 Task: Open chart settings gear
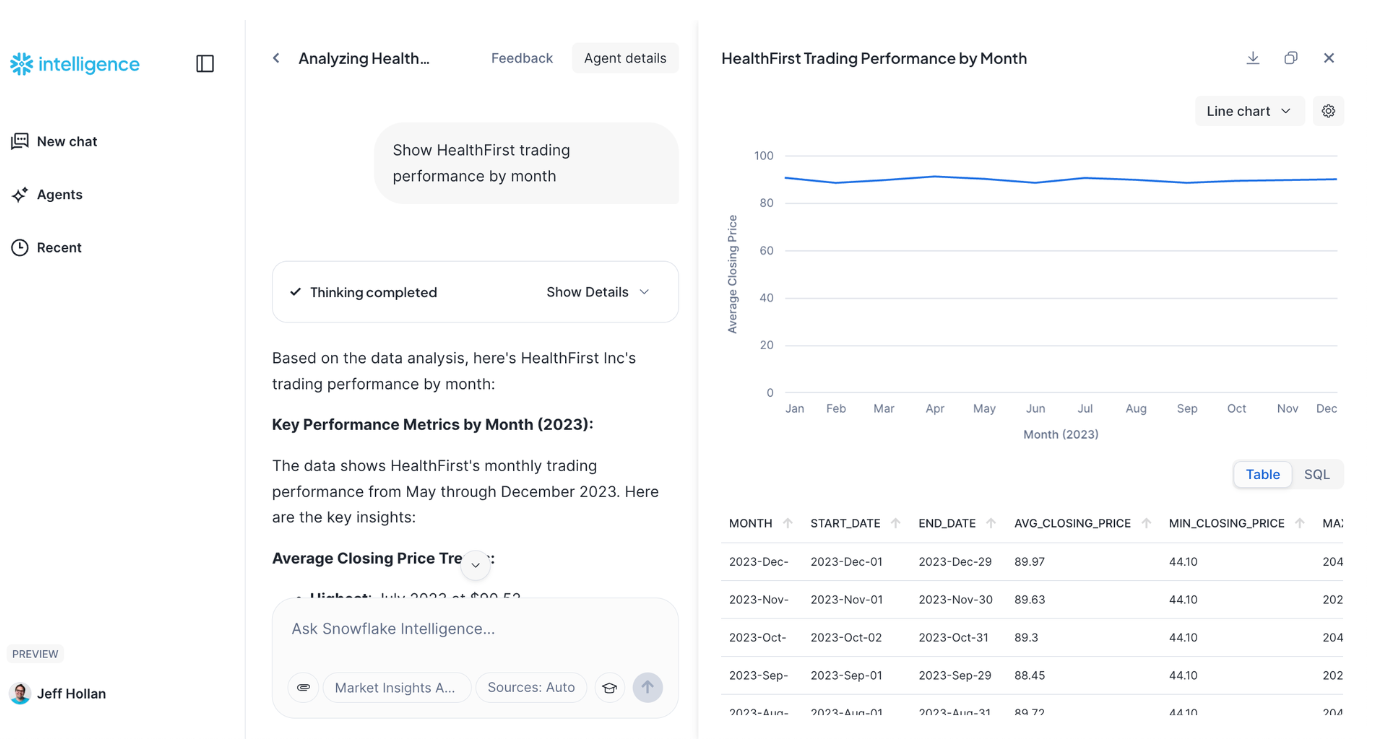[x=1328, y=111]
